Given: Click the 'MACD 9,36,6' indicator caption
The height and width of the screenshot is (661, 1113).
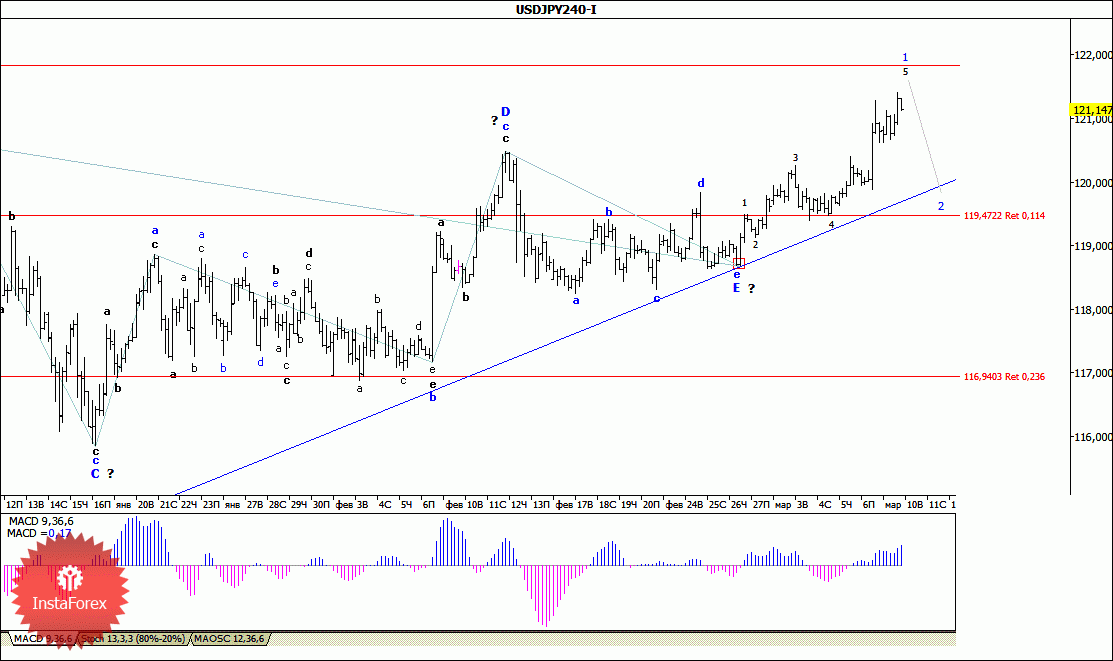Looking at the screenshot, I should [x=40, y=521].
